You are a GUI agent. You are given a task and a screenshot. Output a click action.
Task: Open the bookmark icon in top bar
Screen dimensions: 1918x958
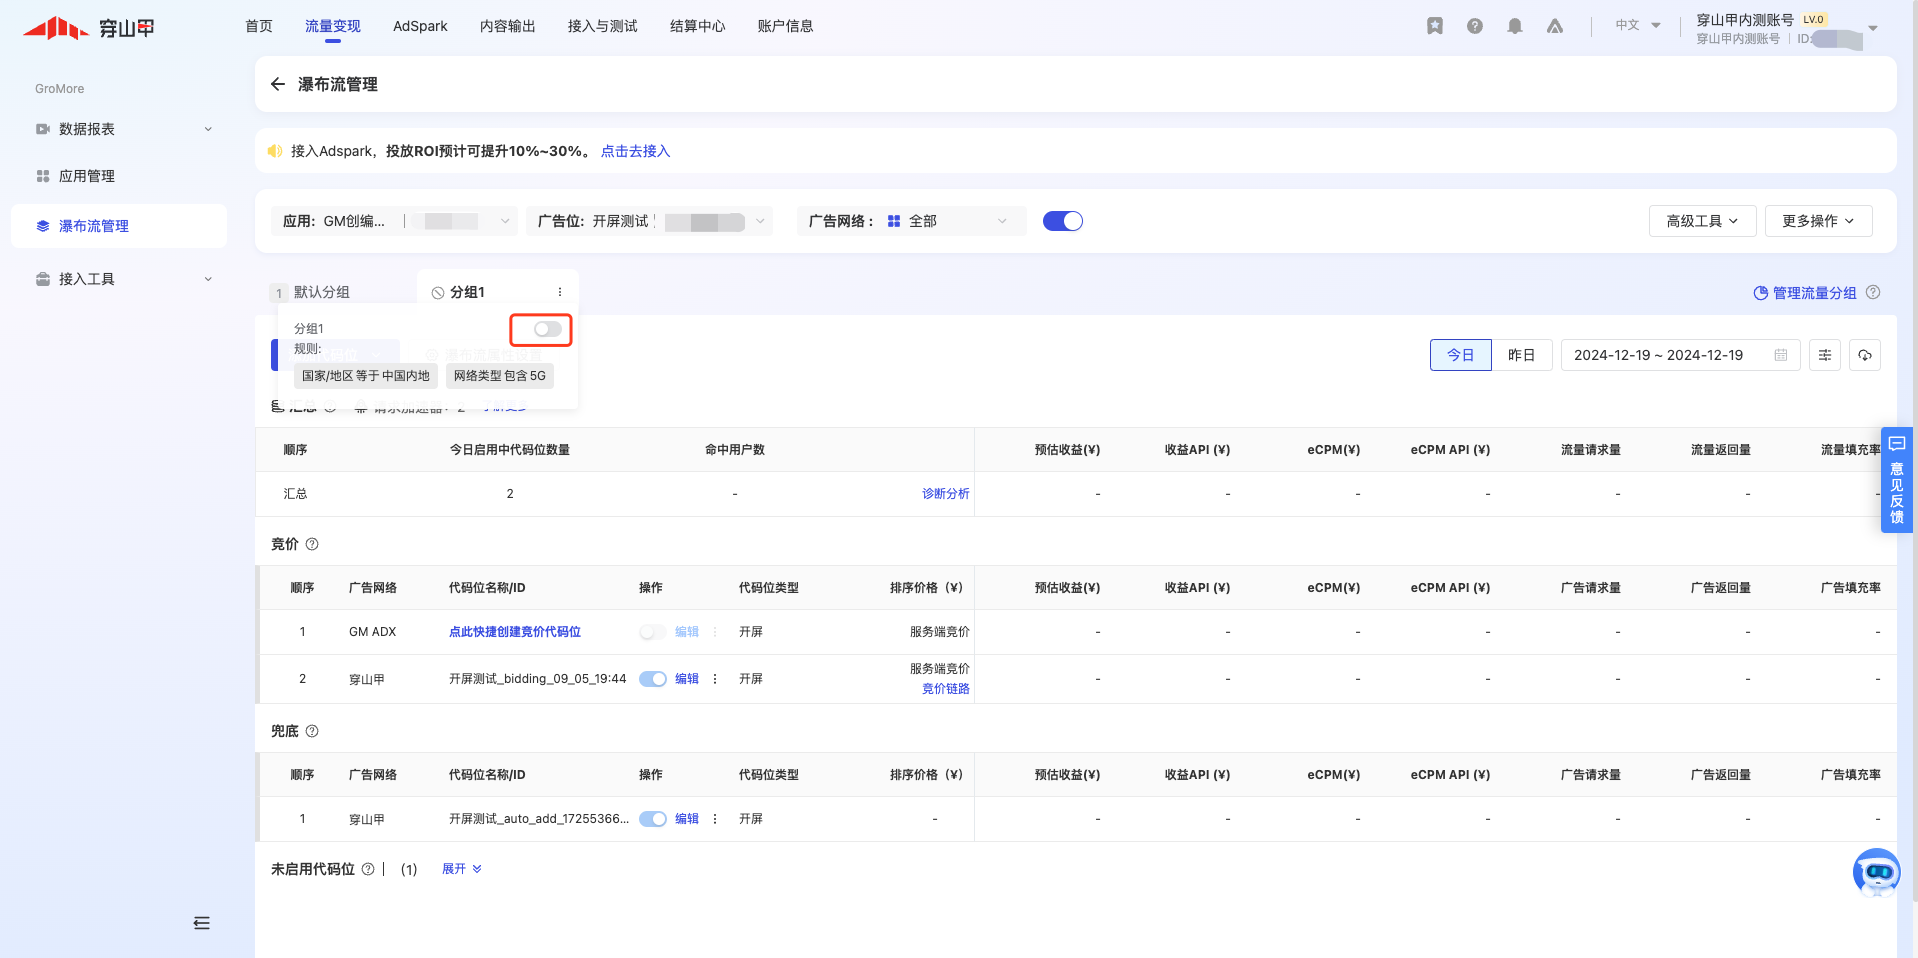pos(1435,26)
